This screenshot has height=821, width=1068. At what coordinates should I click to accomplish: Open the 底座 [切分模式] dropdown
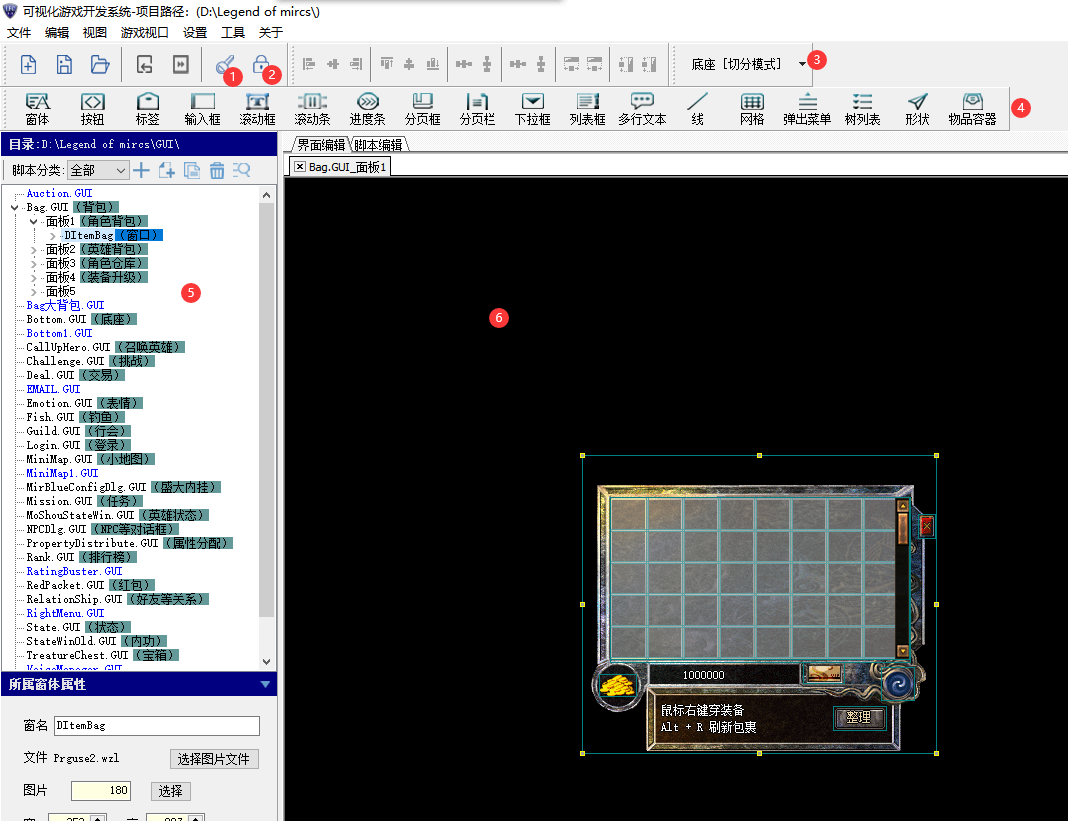pyautogui.click(x=802, y=64)
